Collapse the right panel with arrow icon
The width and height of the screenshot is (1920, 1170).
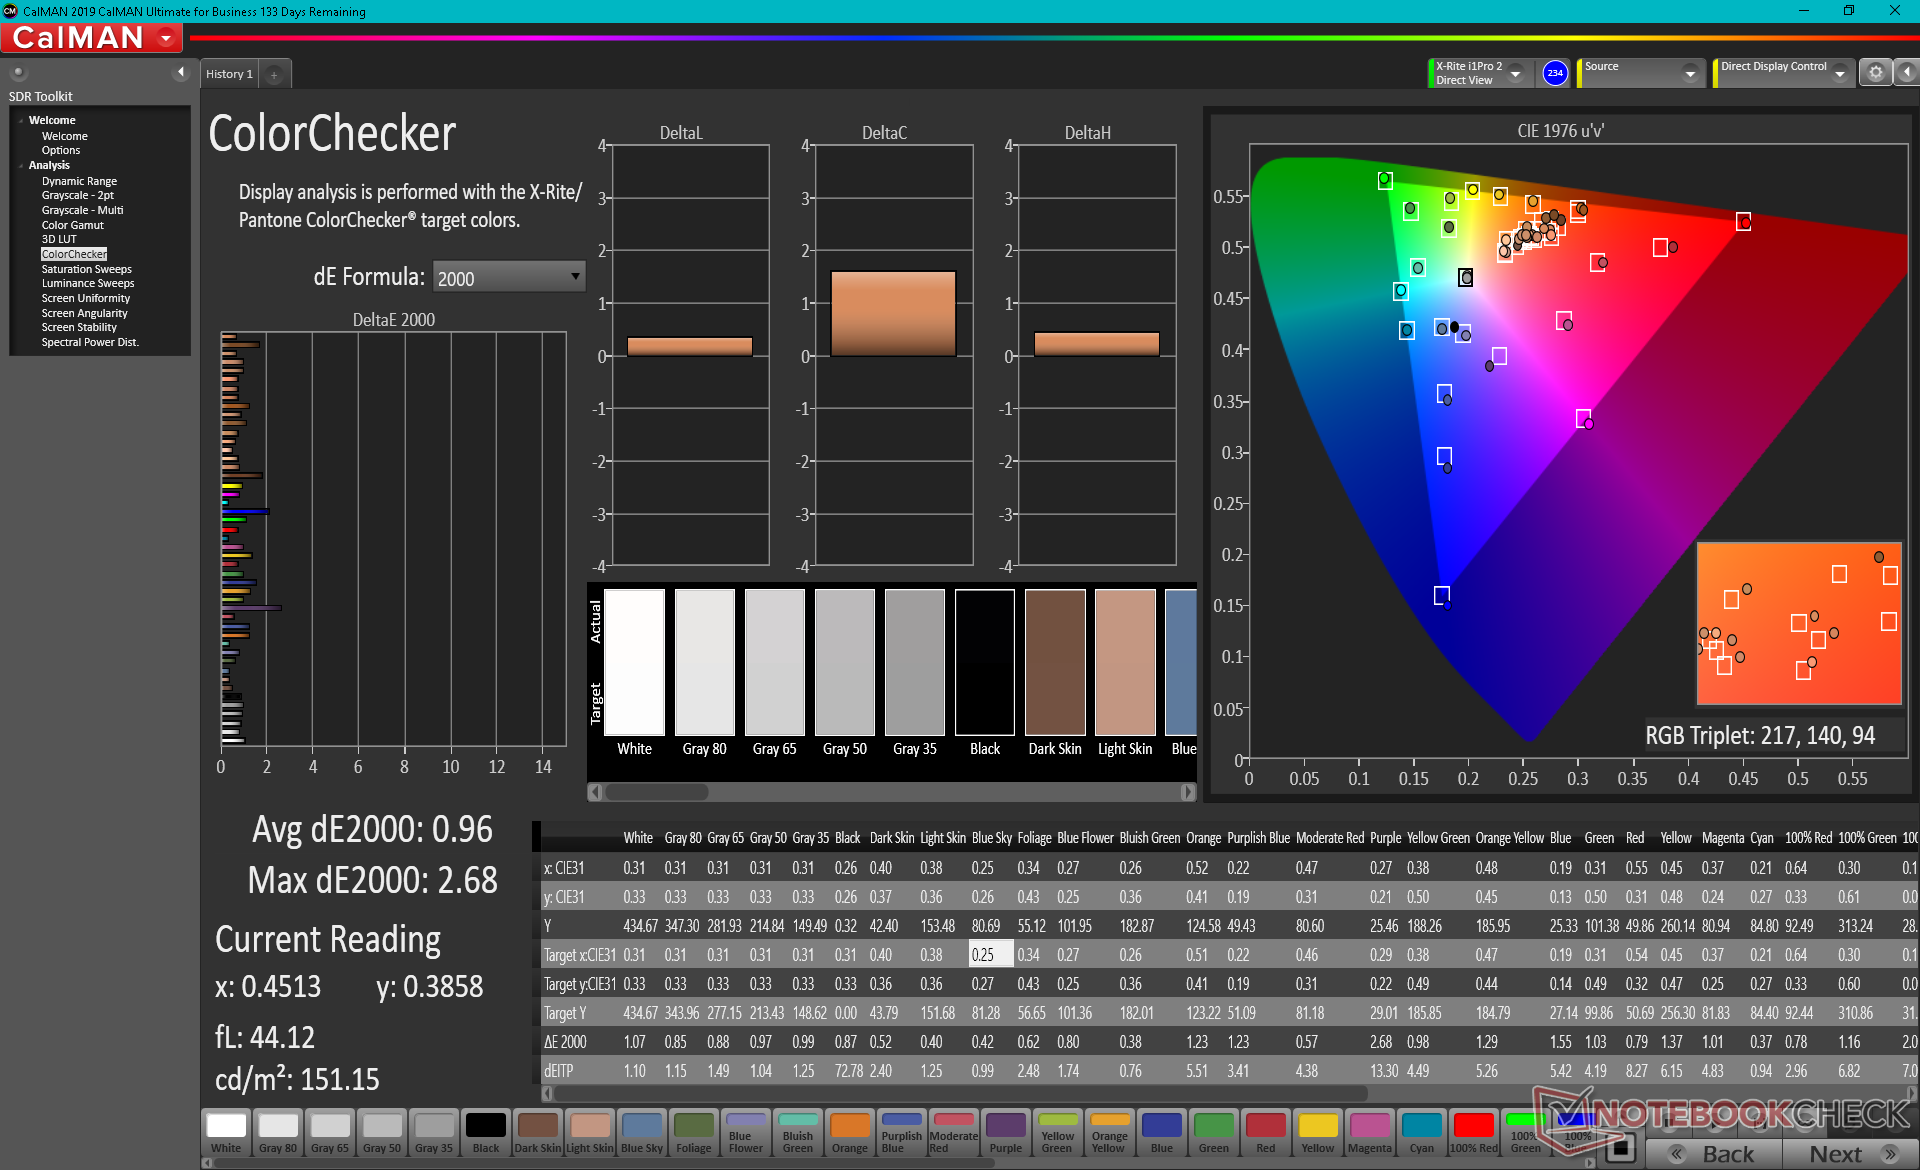(1906, 73)
